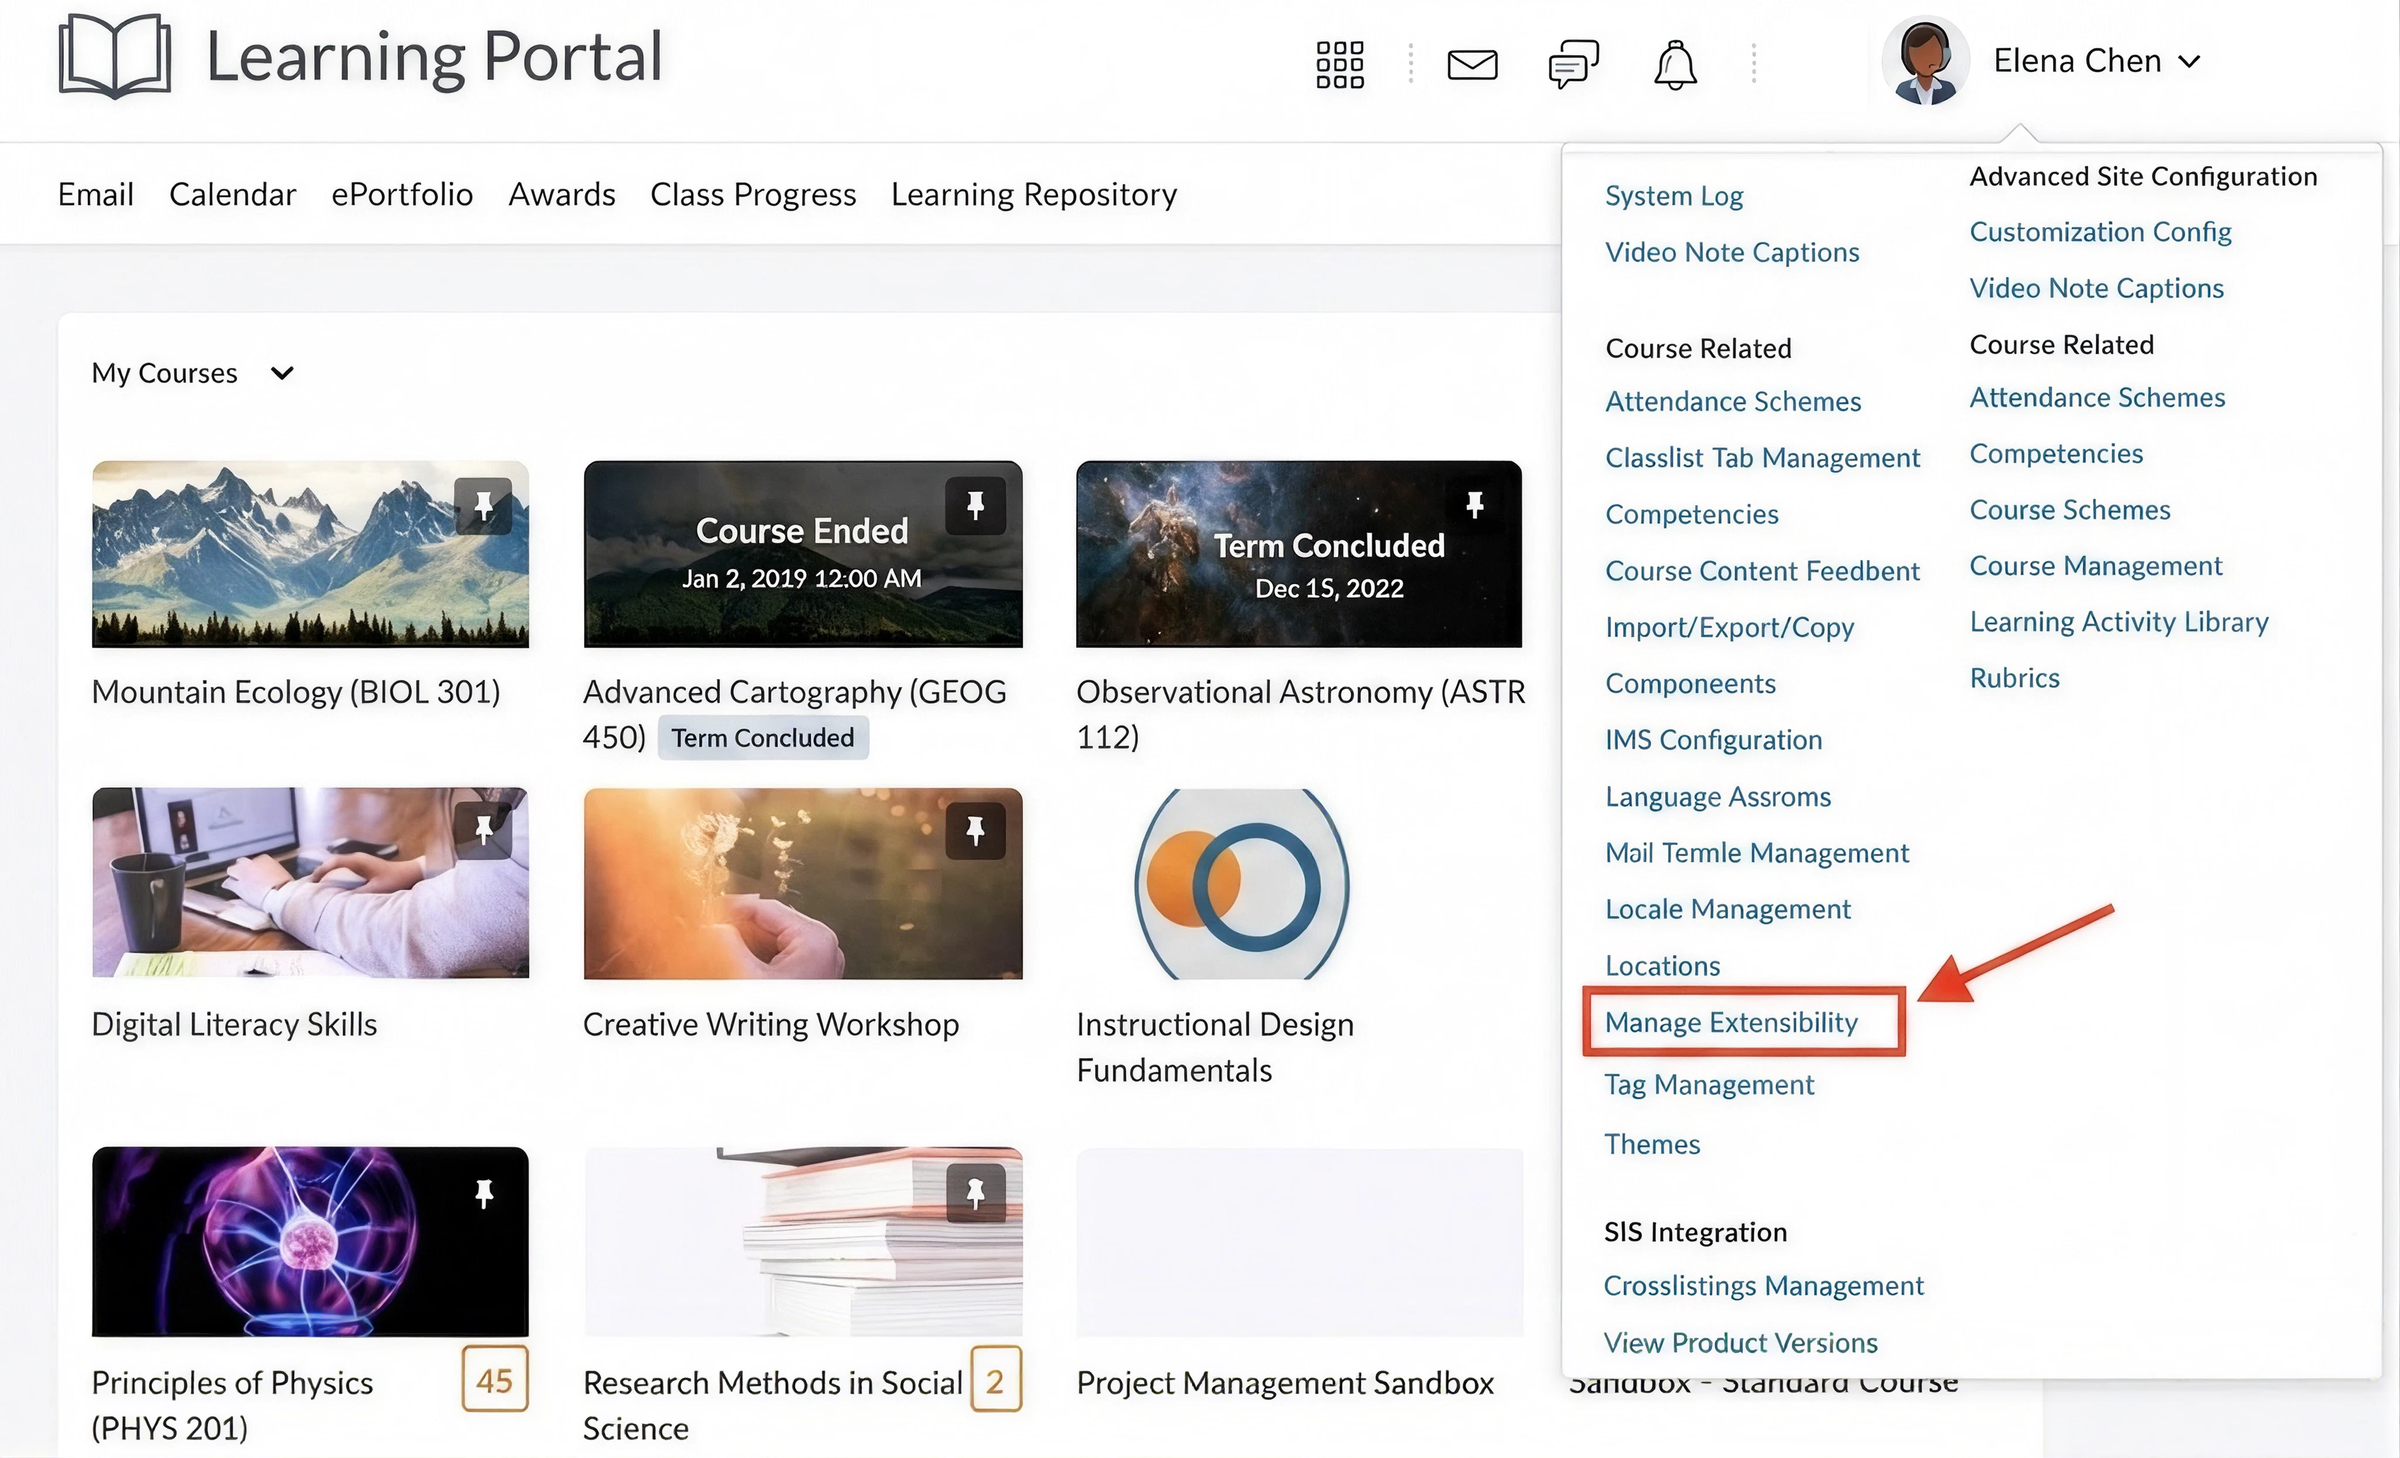The width and height of the screenshot is (2400, 1458).
Task: Open Learning Repository in the navbar
Action: pos(1034,194)
